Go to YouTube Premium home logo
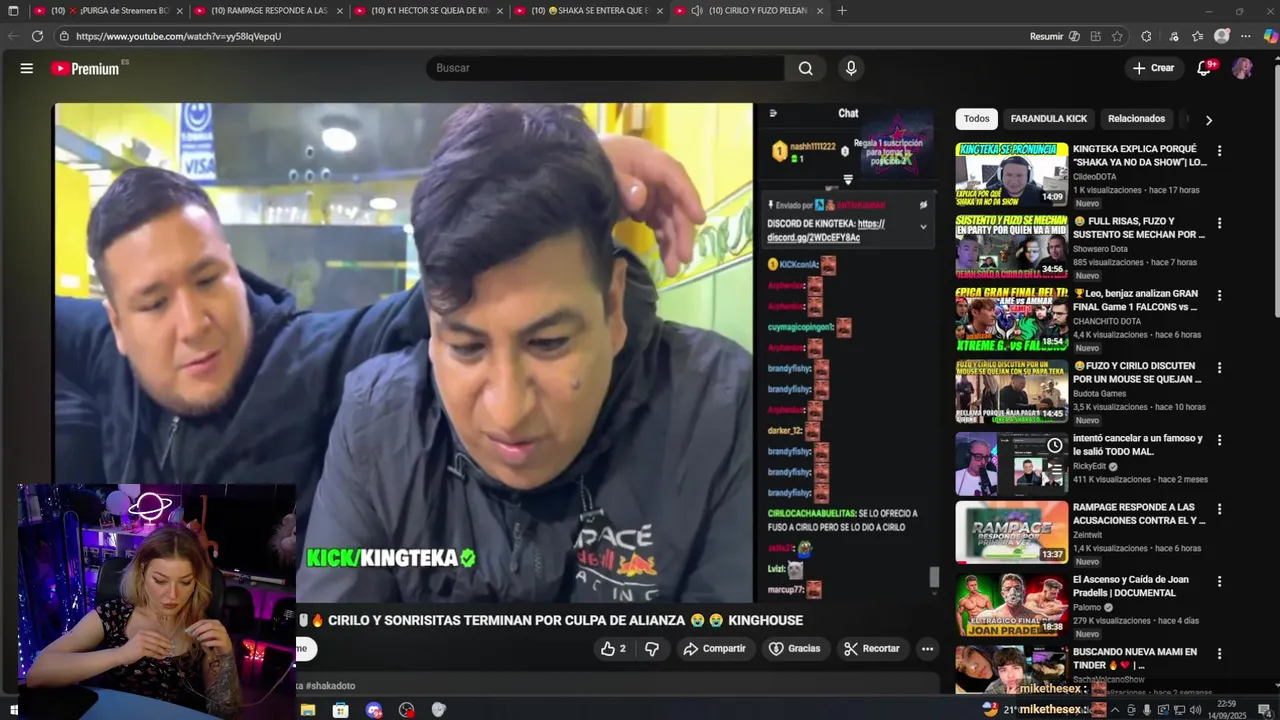 [x=86, y=68]
